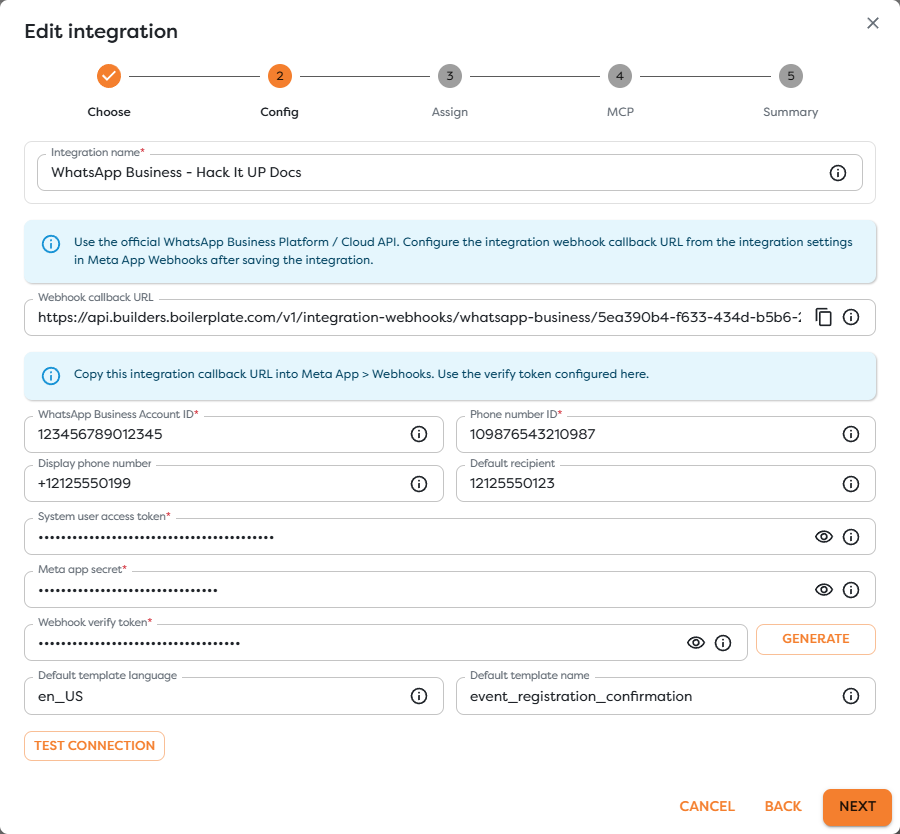Click the "Edit integration" heading
The image size is (900, 834).
point(101,32)
